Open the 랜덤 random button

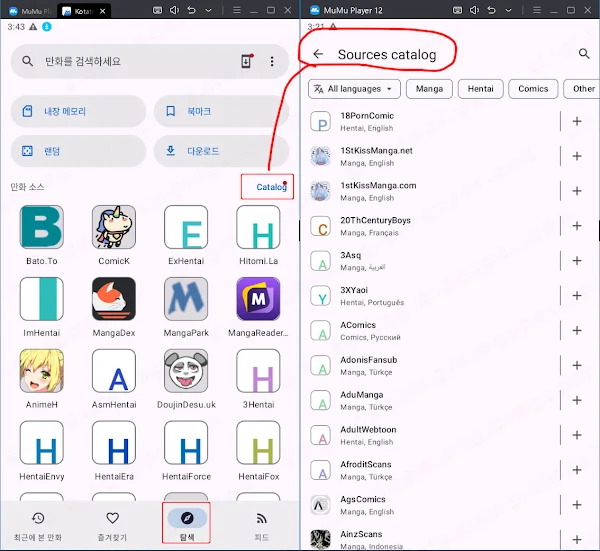click(78, 151)
